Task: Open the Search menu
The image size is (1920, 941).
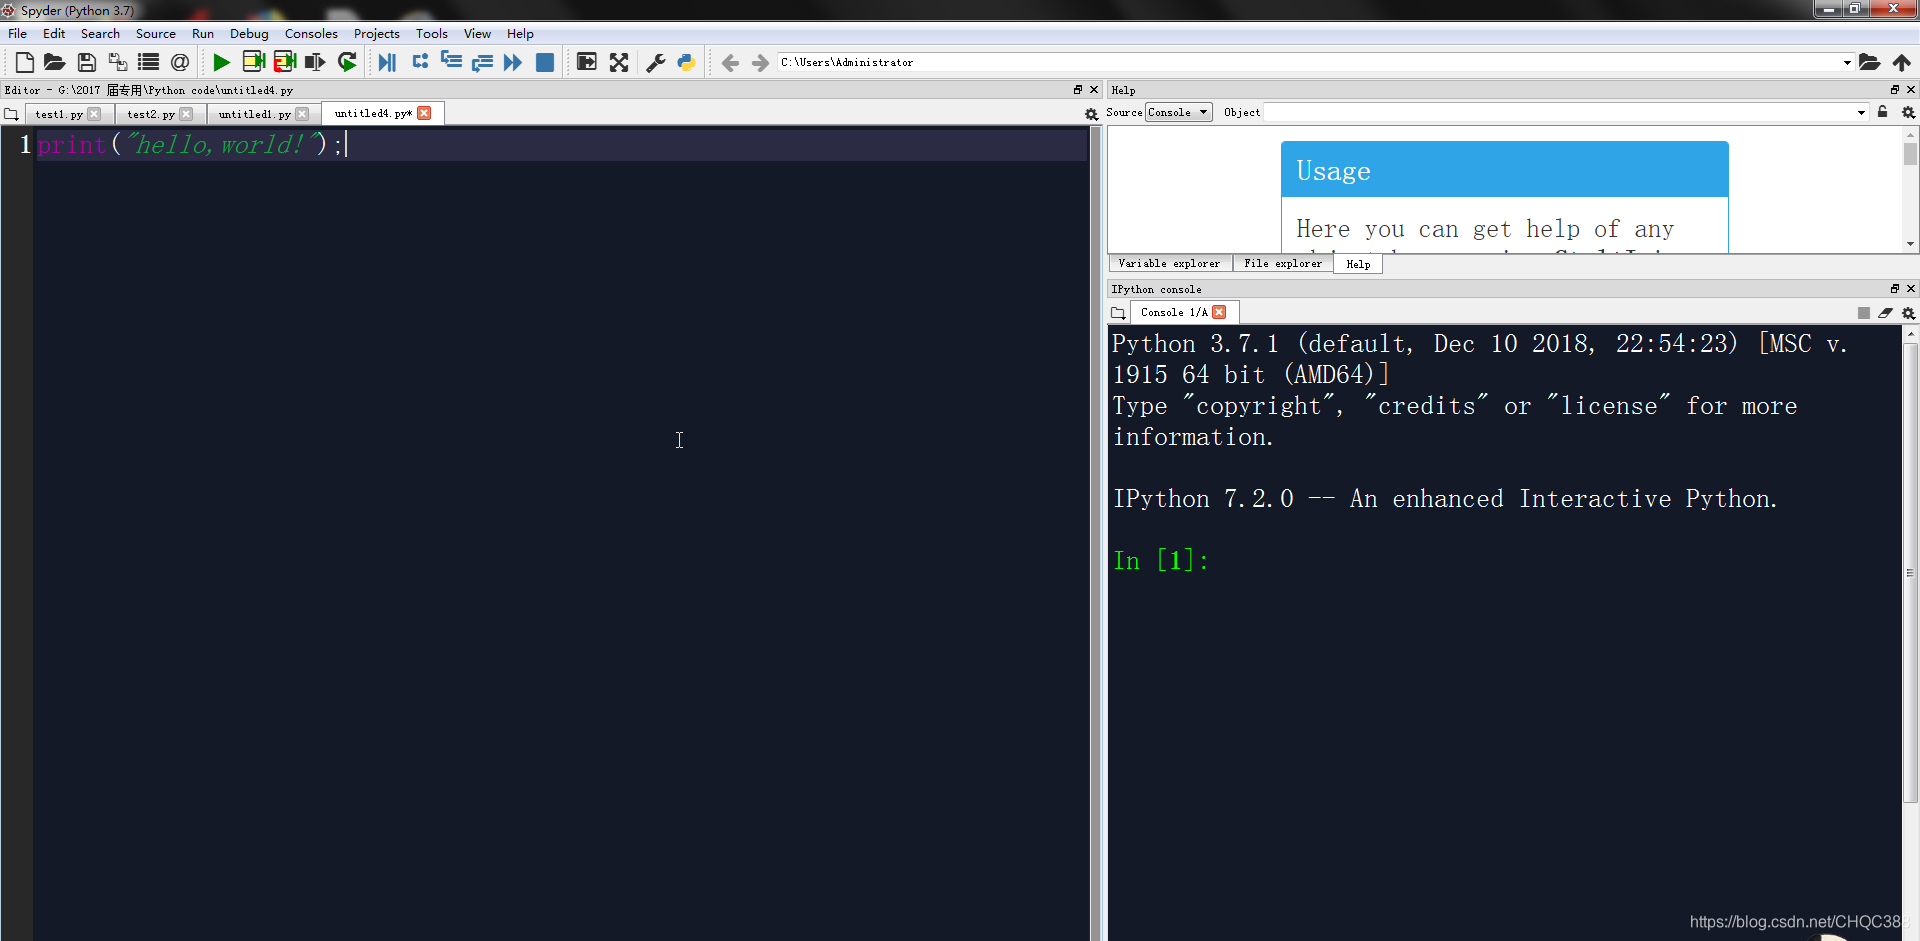Action: pos(100,33)
